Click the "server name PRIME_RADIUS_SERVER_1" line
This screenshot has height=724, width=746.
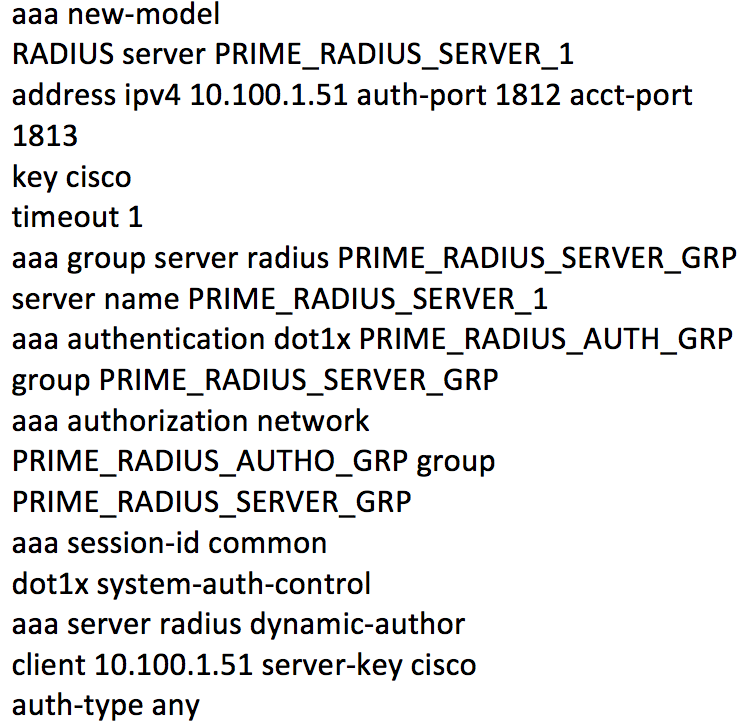pos(279,298)
